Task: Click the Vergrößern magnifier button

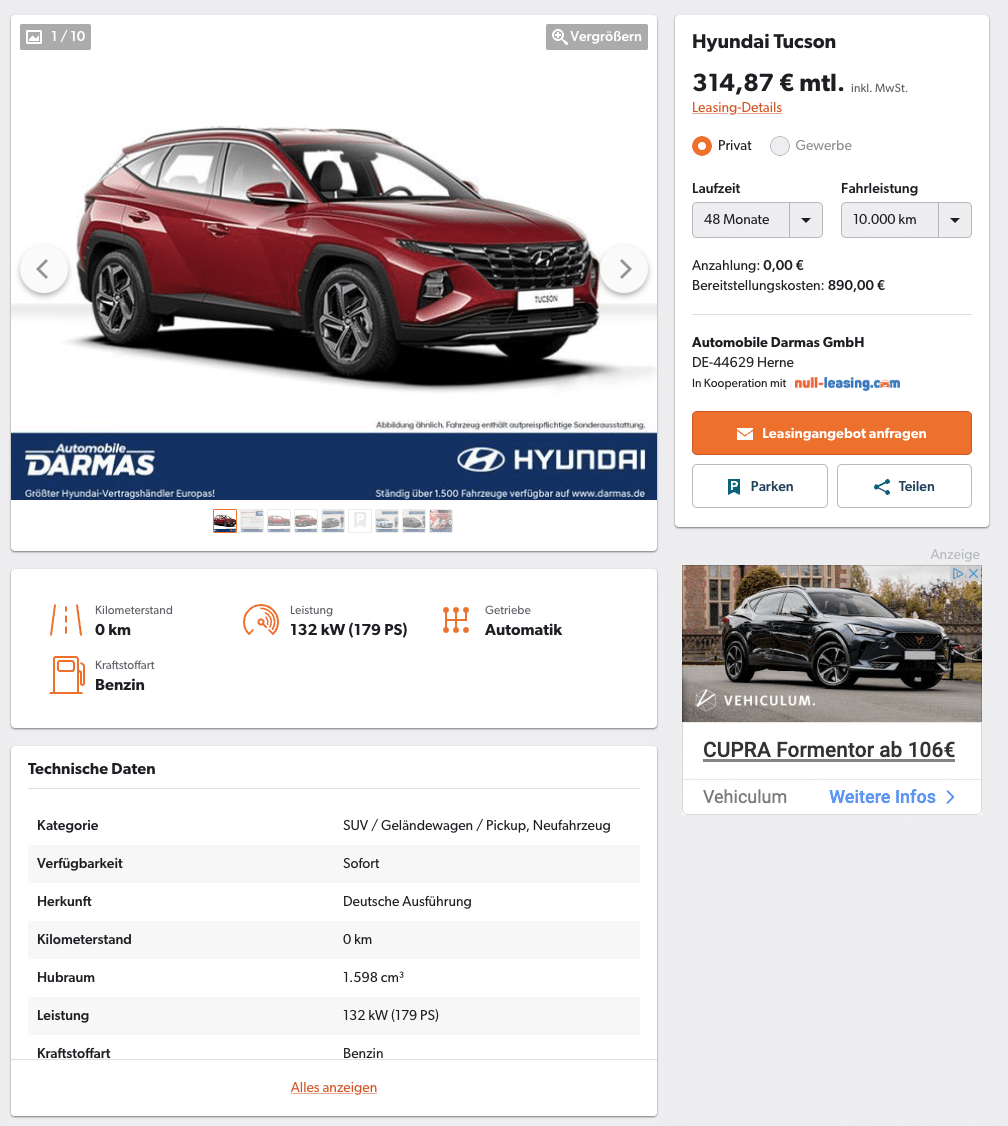Action: (597, 37)
